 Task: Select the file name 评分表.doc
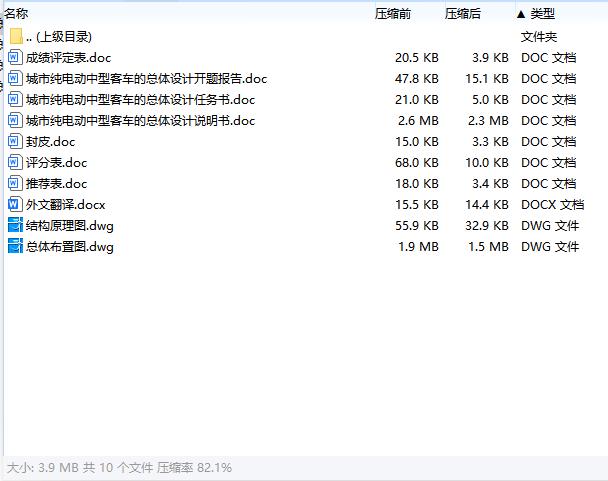57,163
